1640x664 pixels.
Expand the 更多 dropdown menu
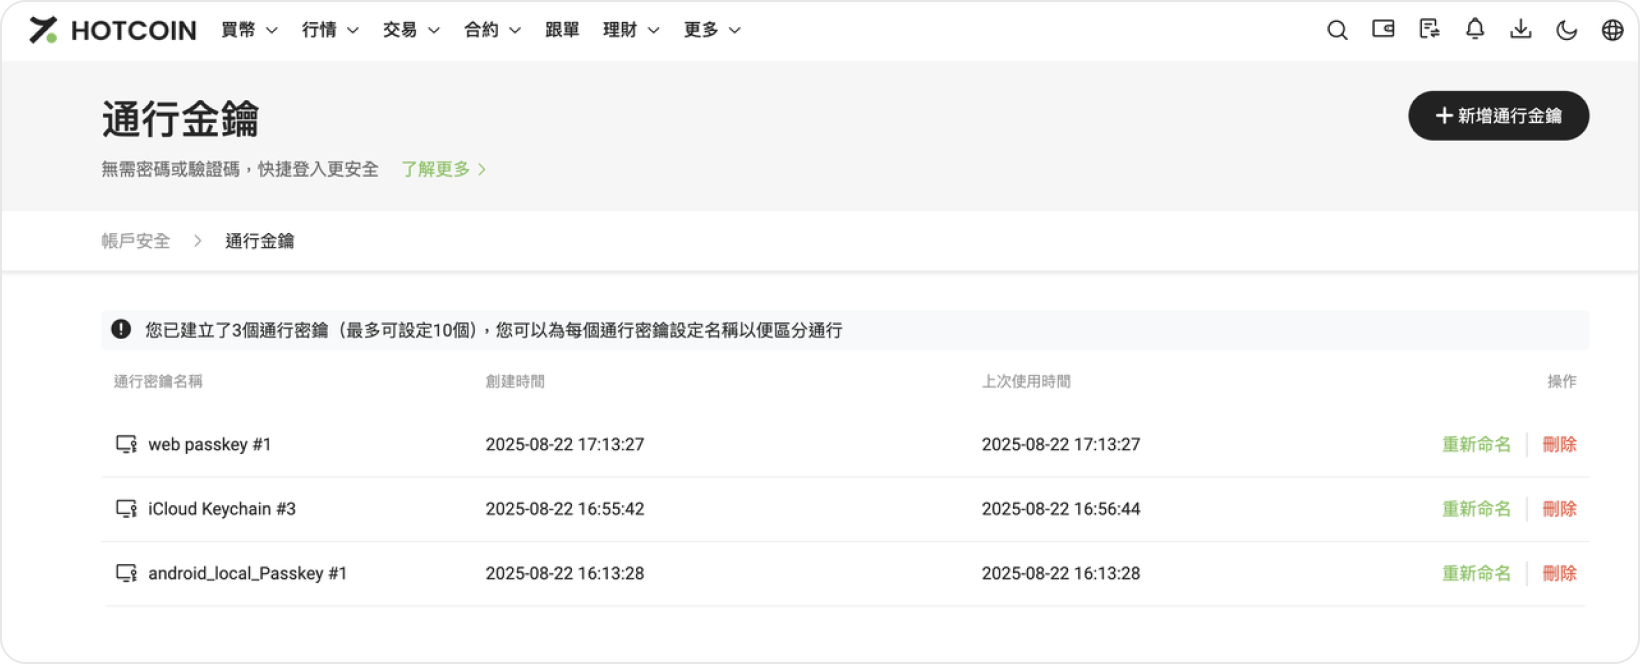pos(712,30)
